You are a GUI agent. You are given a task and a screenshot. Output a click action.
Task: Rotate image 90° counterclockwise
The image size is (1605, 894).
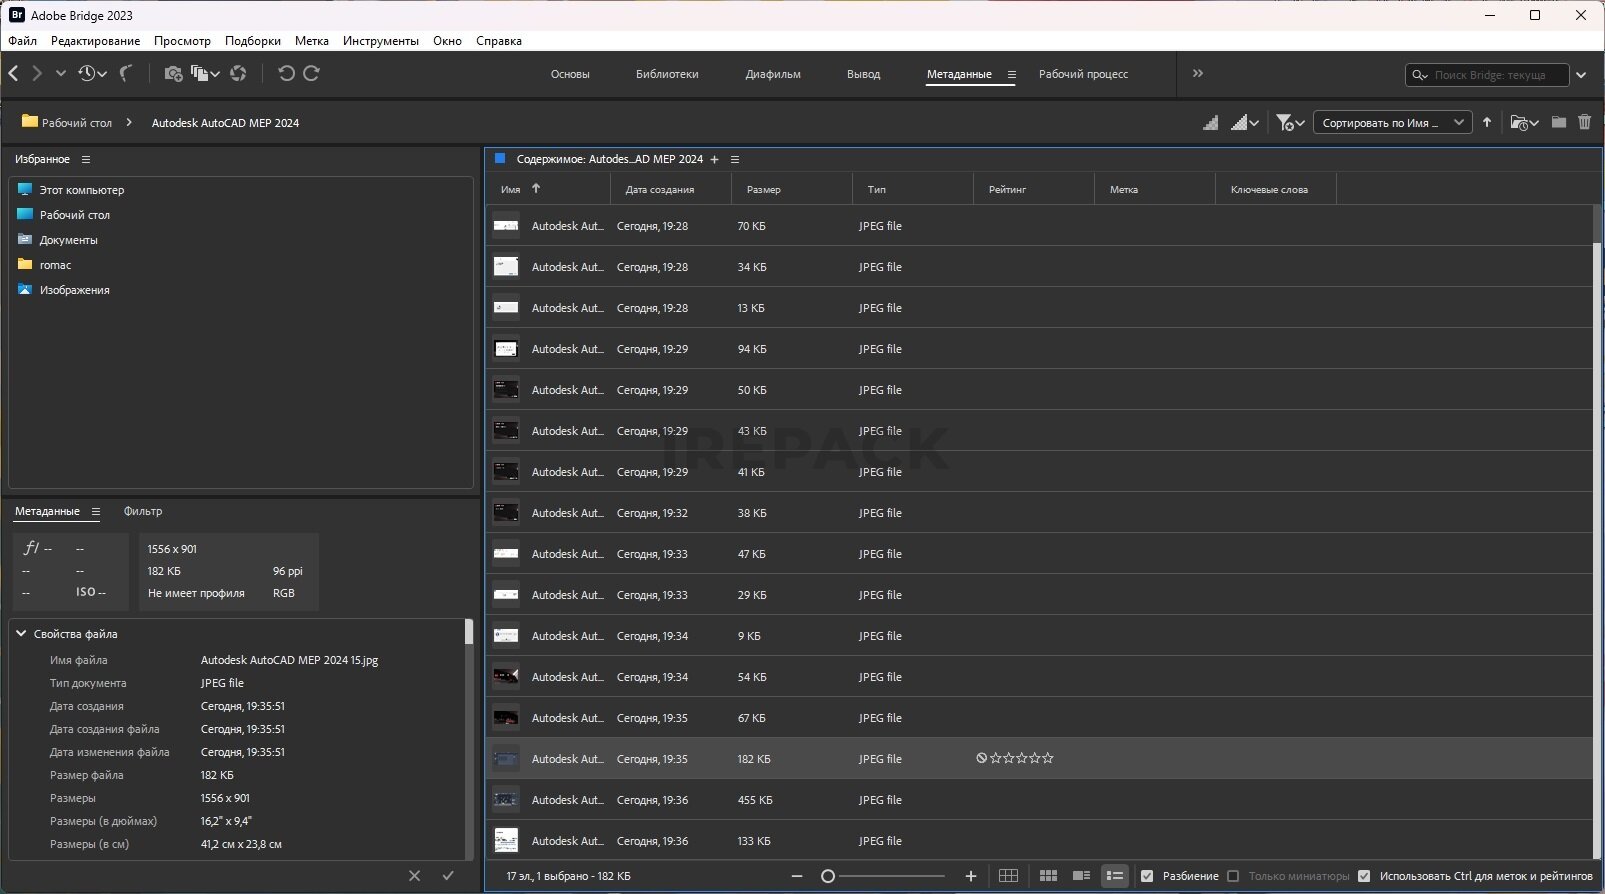click(286, 73)
